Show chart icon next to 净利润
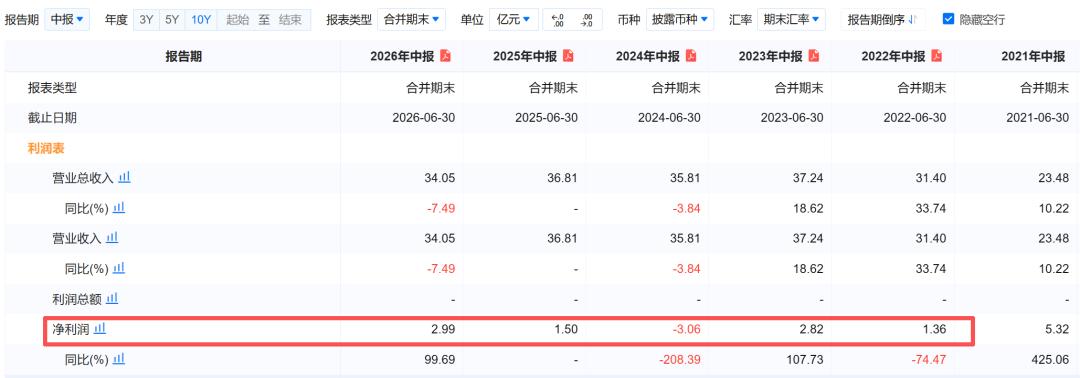The height and width of the screenshot is (378, 1080). (100, 329)
